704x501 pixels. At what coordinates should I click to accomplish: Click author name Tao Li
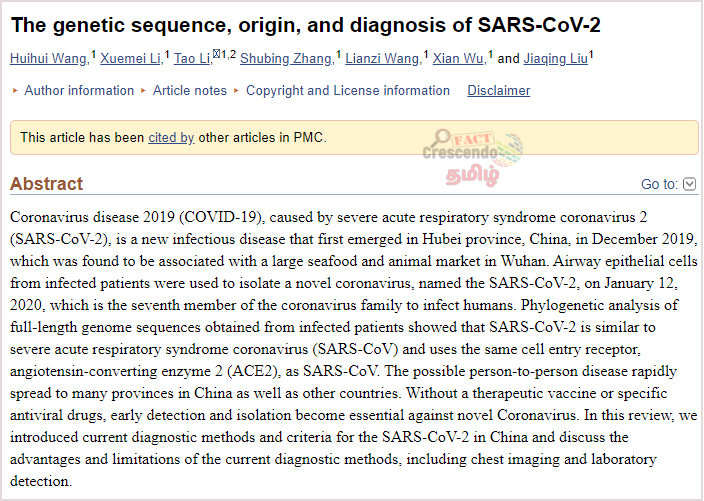tap(193, 58)
